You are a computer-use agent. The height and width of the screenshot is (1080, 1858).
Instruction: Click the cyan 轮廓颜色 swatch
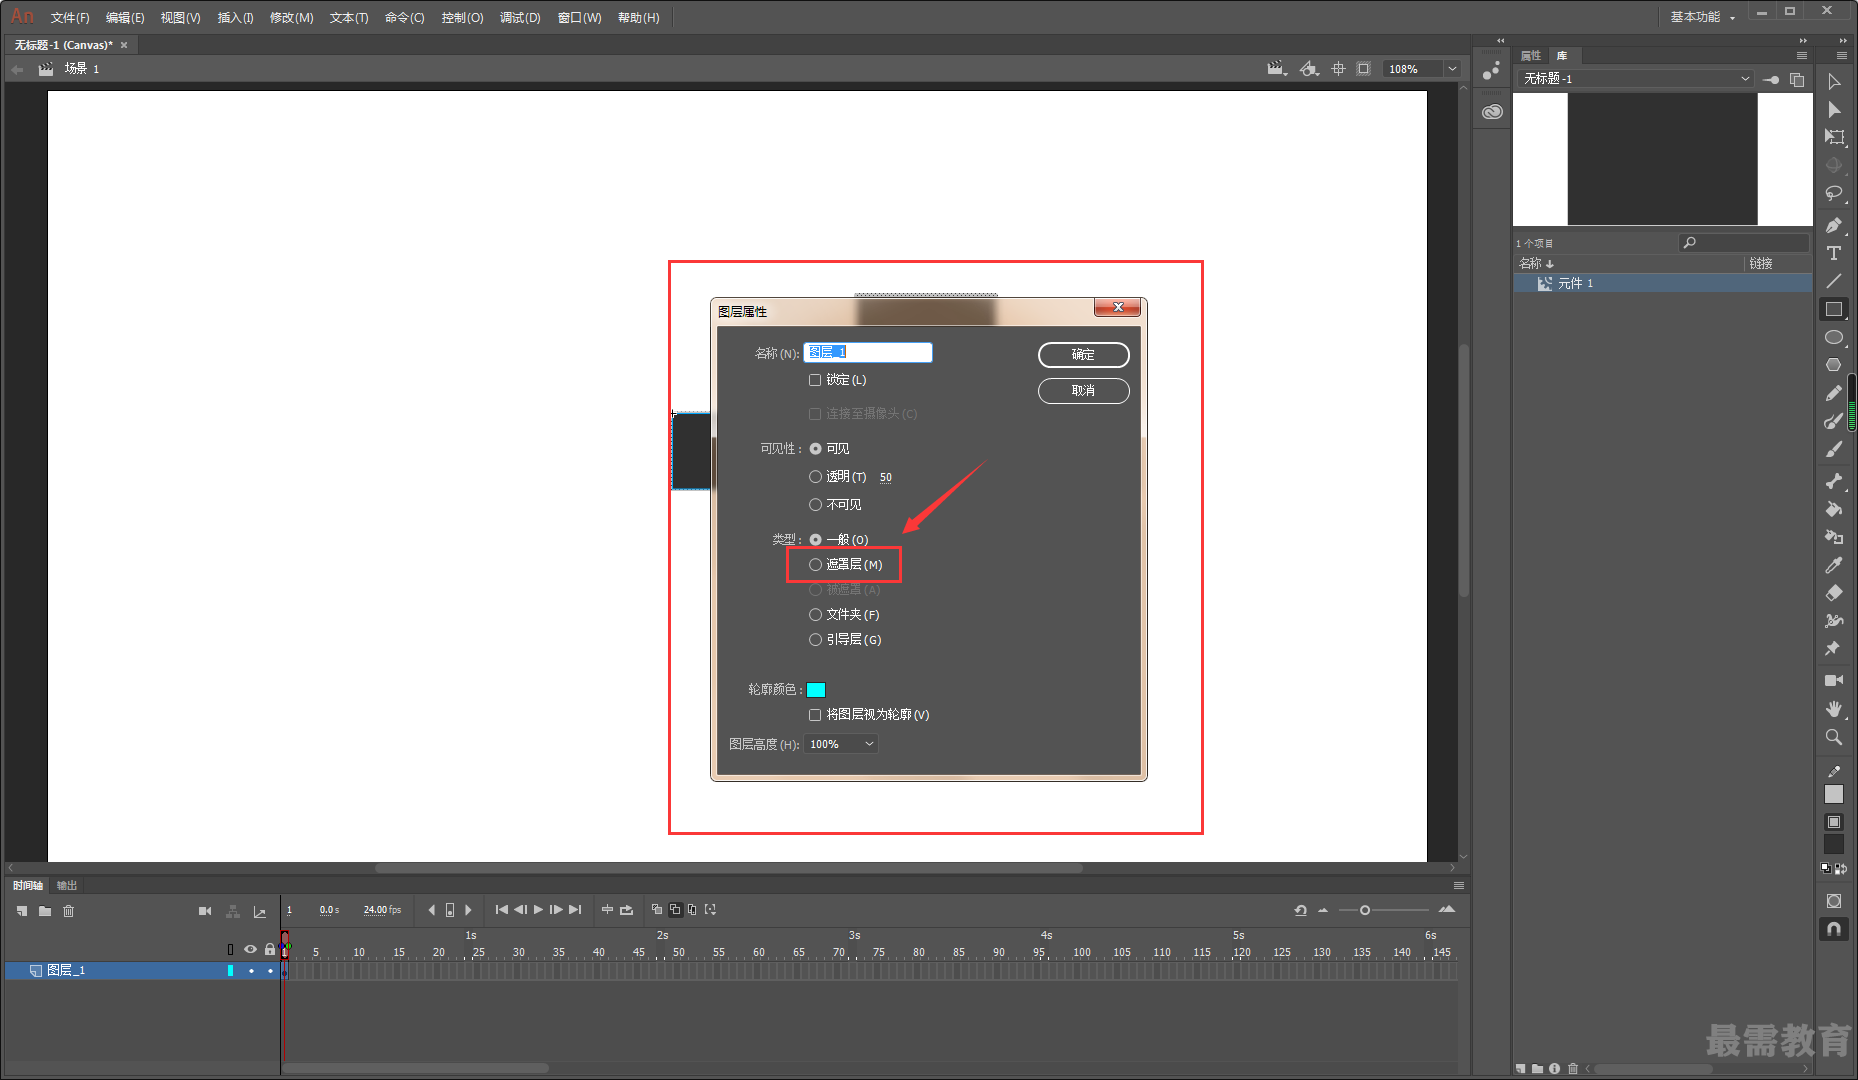point(816,690)
